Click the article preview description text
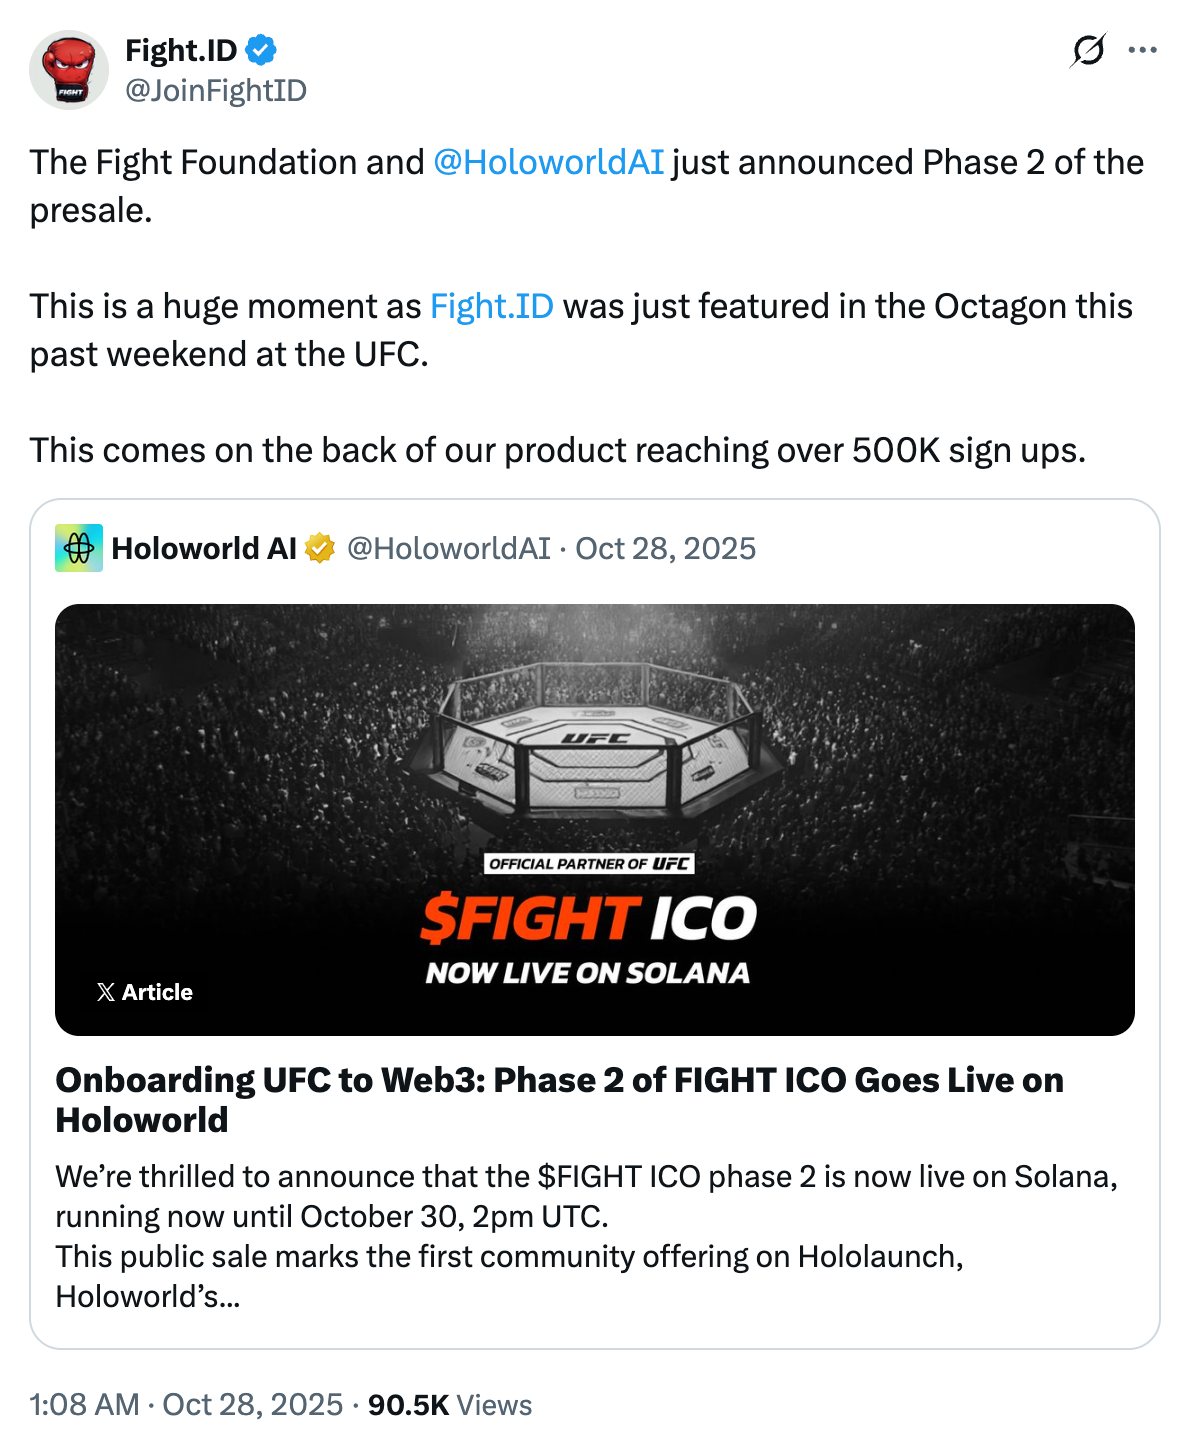1188x1456 pixels. tap(586, 1236)
